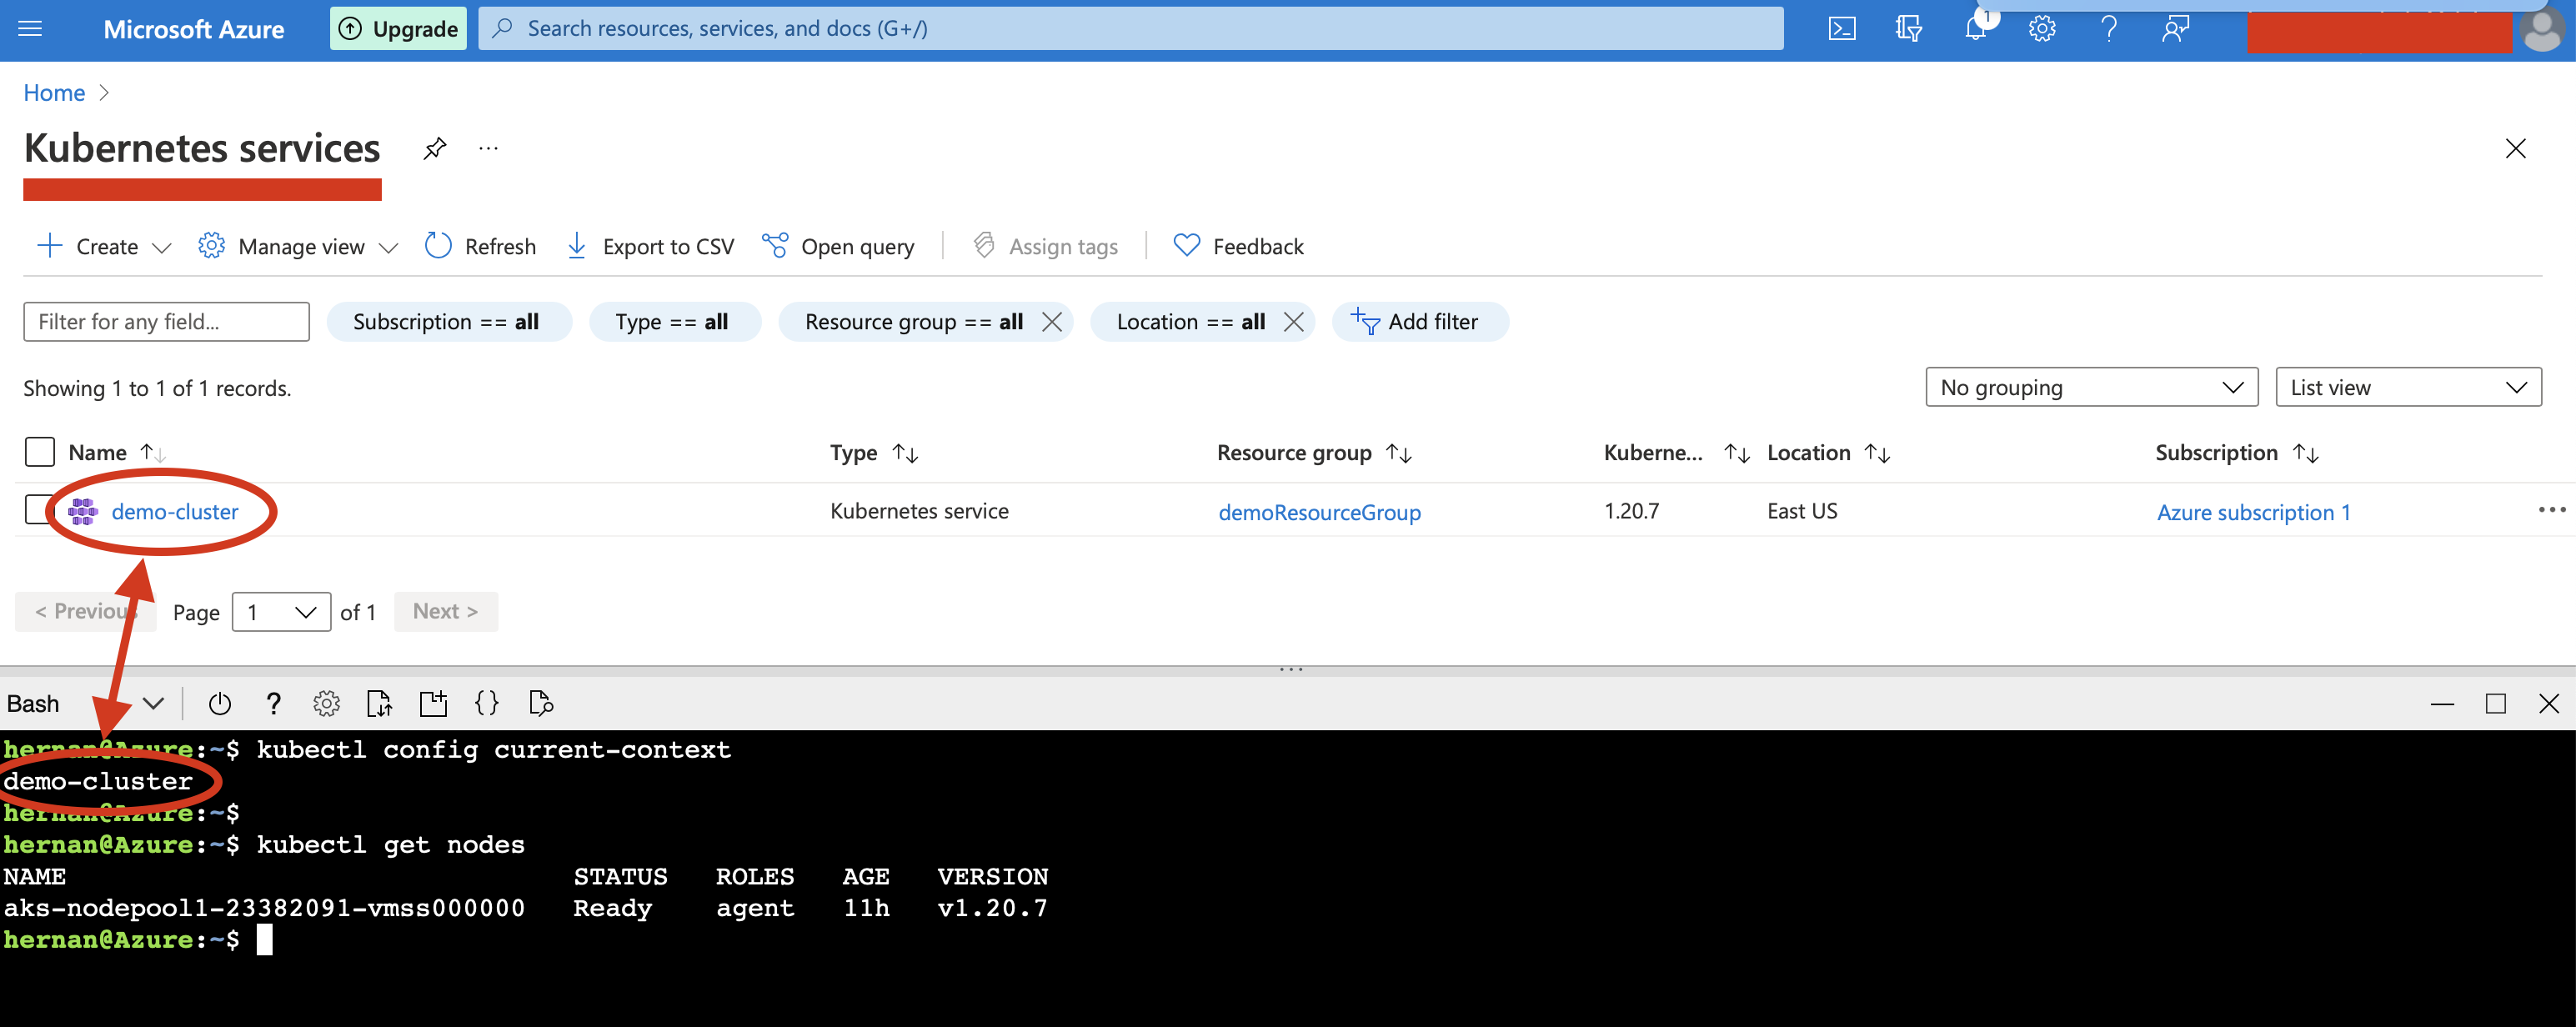Expand the Create dropdown
The image size is (2576, 1027).
tap(104, 246)
